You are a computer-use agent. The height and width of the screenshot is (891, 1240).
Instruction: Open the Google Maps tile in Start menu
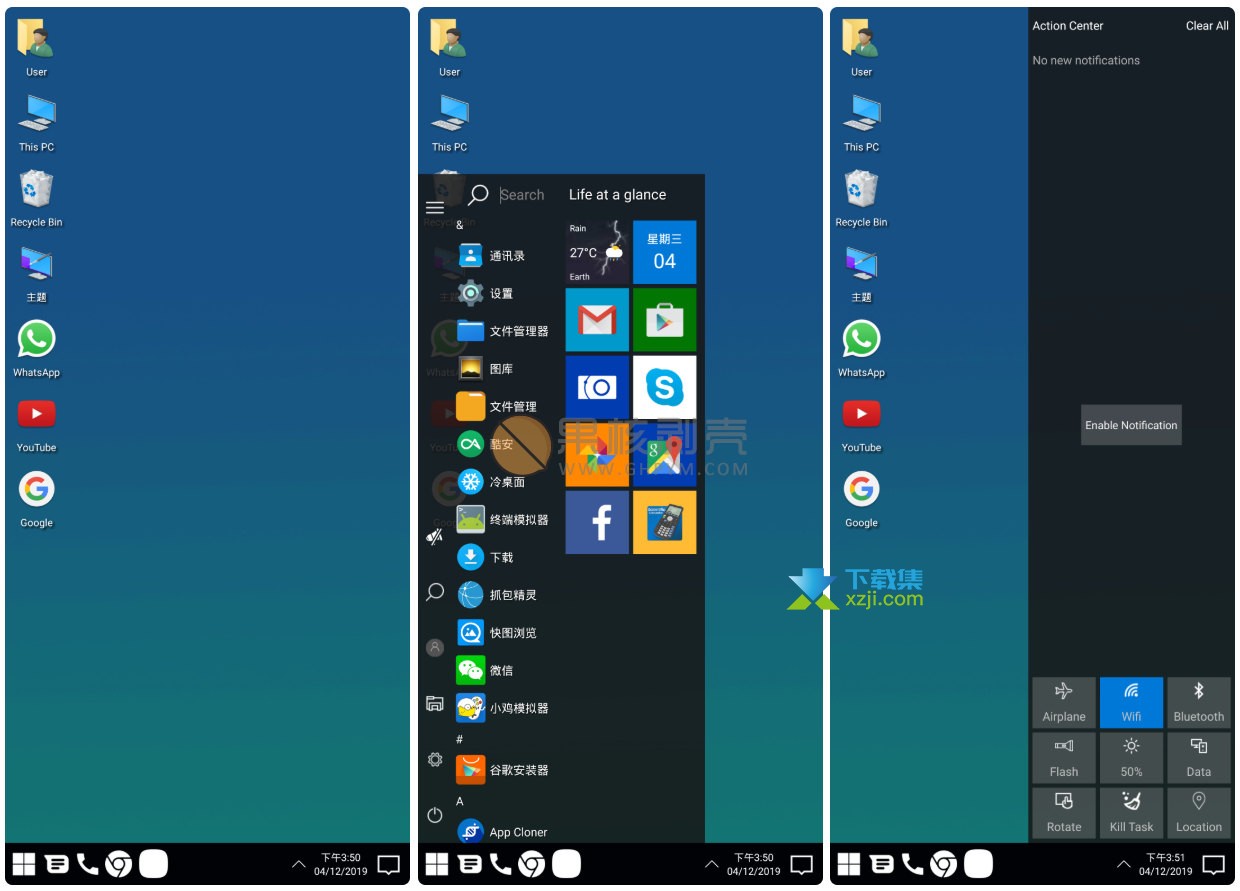pos(664,455)
